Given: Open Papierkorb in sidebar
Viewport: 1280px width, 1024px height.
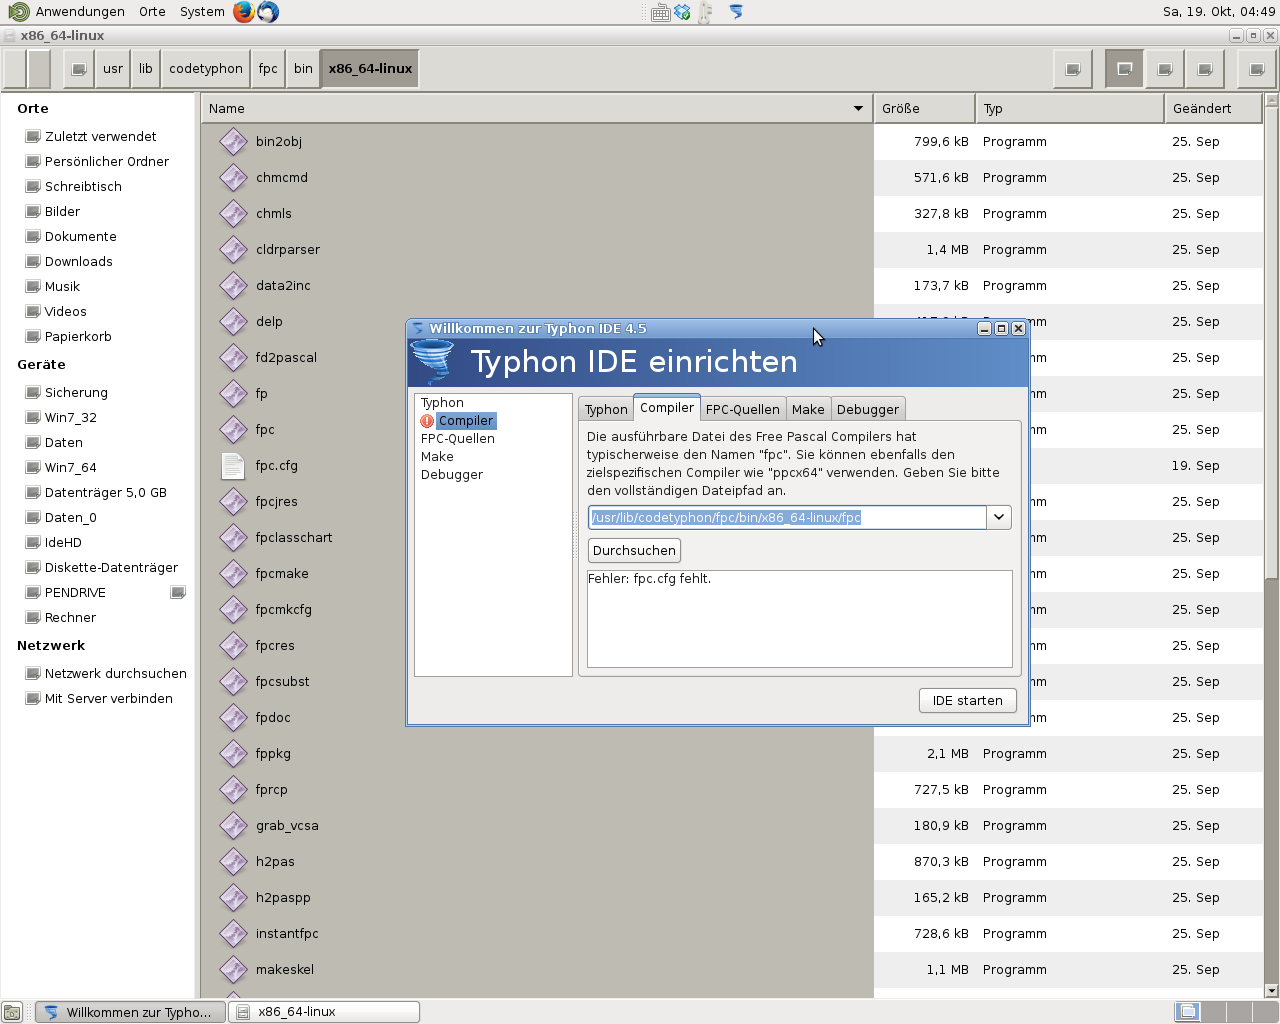Looking at the screenshot, I should tap(78, 337).
